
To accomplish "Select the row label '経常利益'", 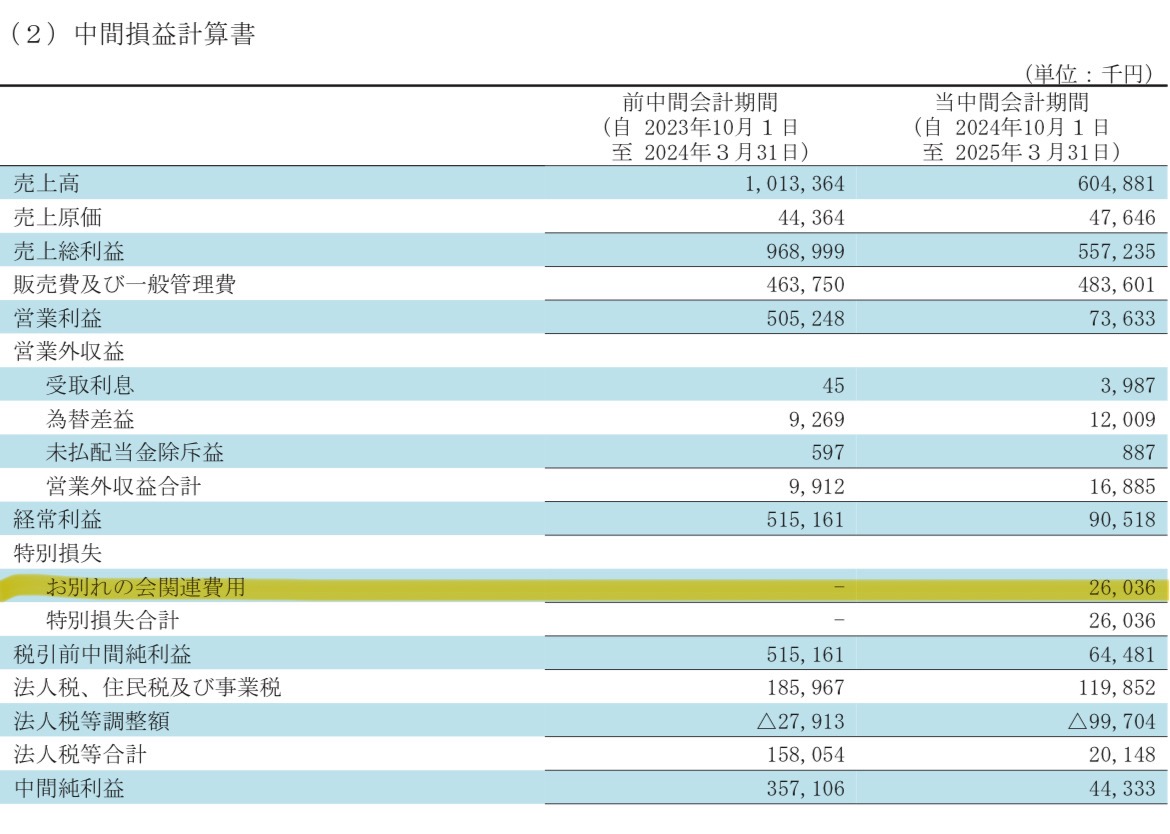I will point(57,519).
